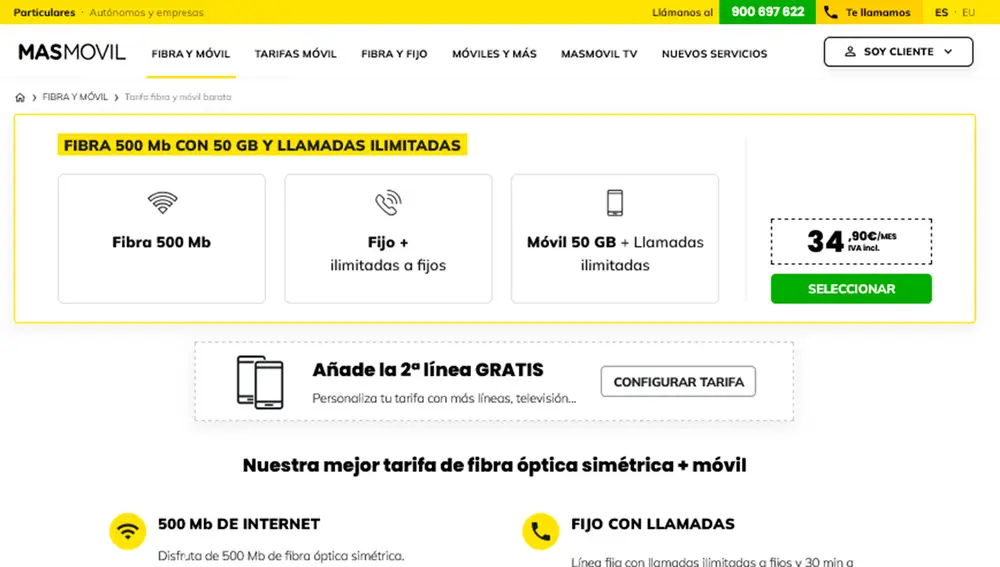This screenshot has width=1000, height=567.
Task: Click the green SELECCIONAR button
Action: [x=851, y=289]
